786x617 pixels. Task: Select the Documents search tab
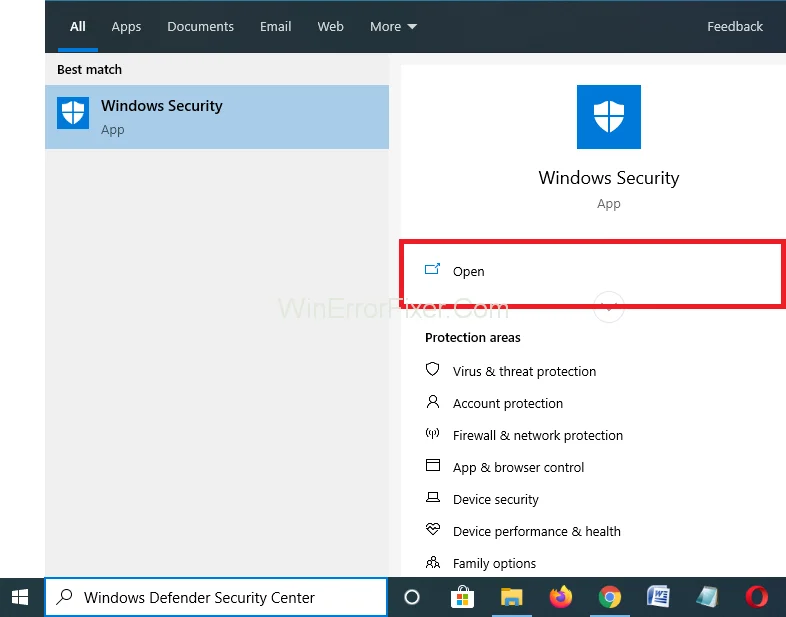pos(199,27)
